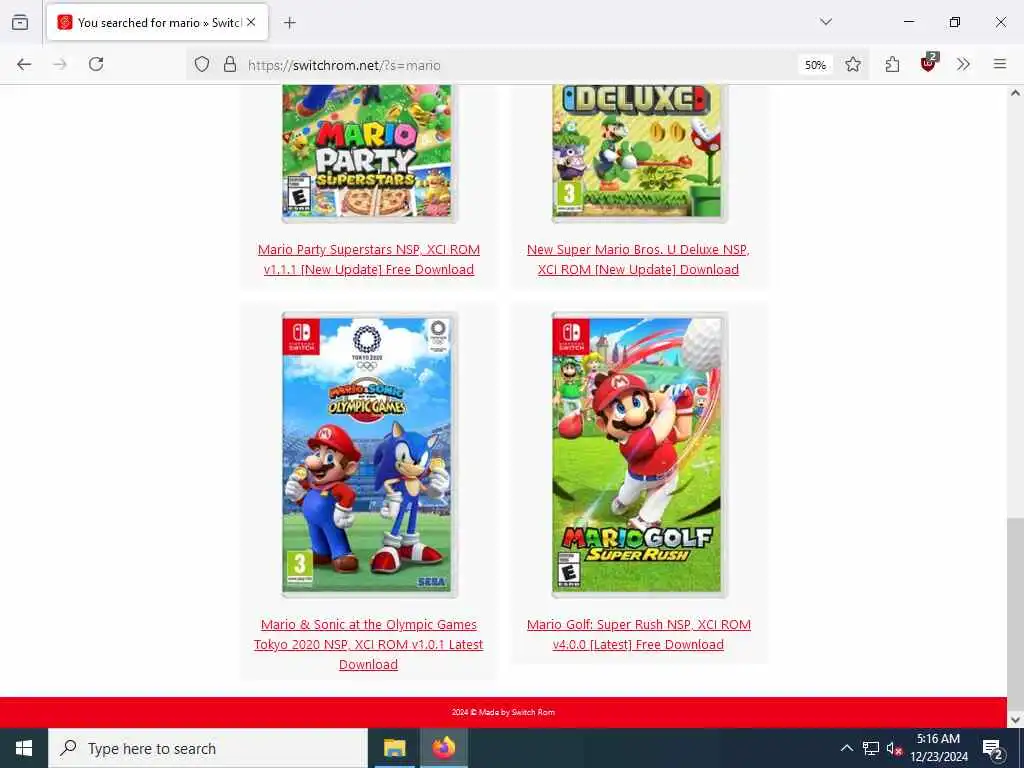Open Mario Golf Super Rush cover image
This screenshot has width=1024, height=768.
(x=639, y=455)
